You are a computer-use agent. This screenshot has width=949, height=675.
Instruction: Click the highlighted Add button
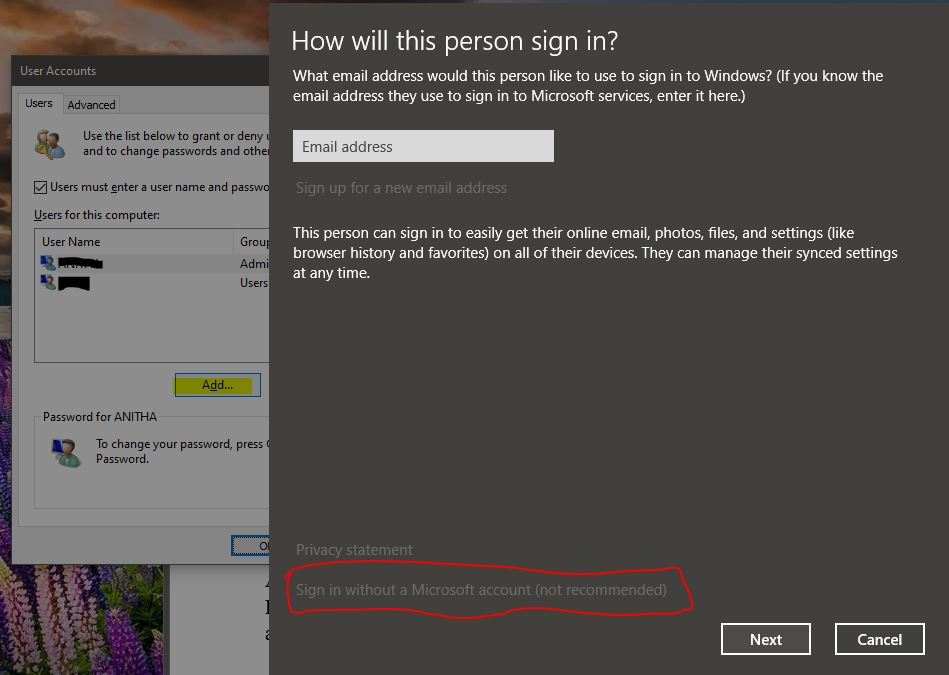[217, 384]
